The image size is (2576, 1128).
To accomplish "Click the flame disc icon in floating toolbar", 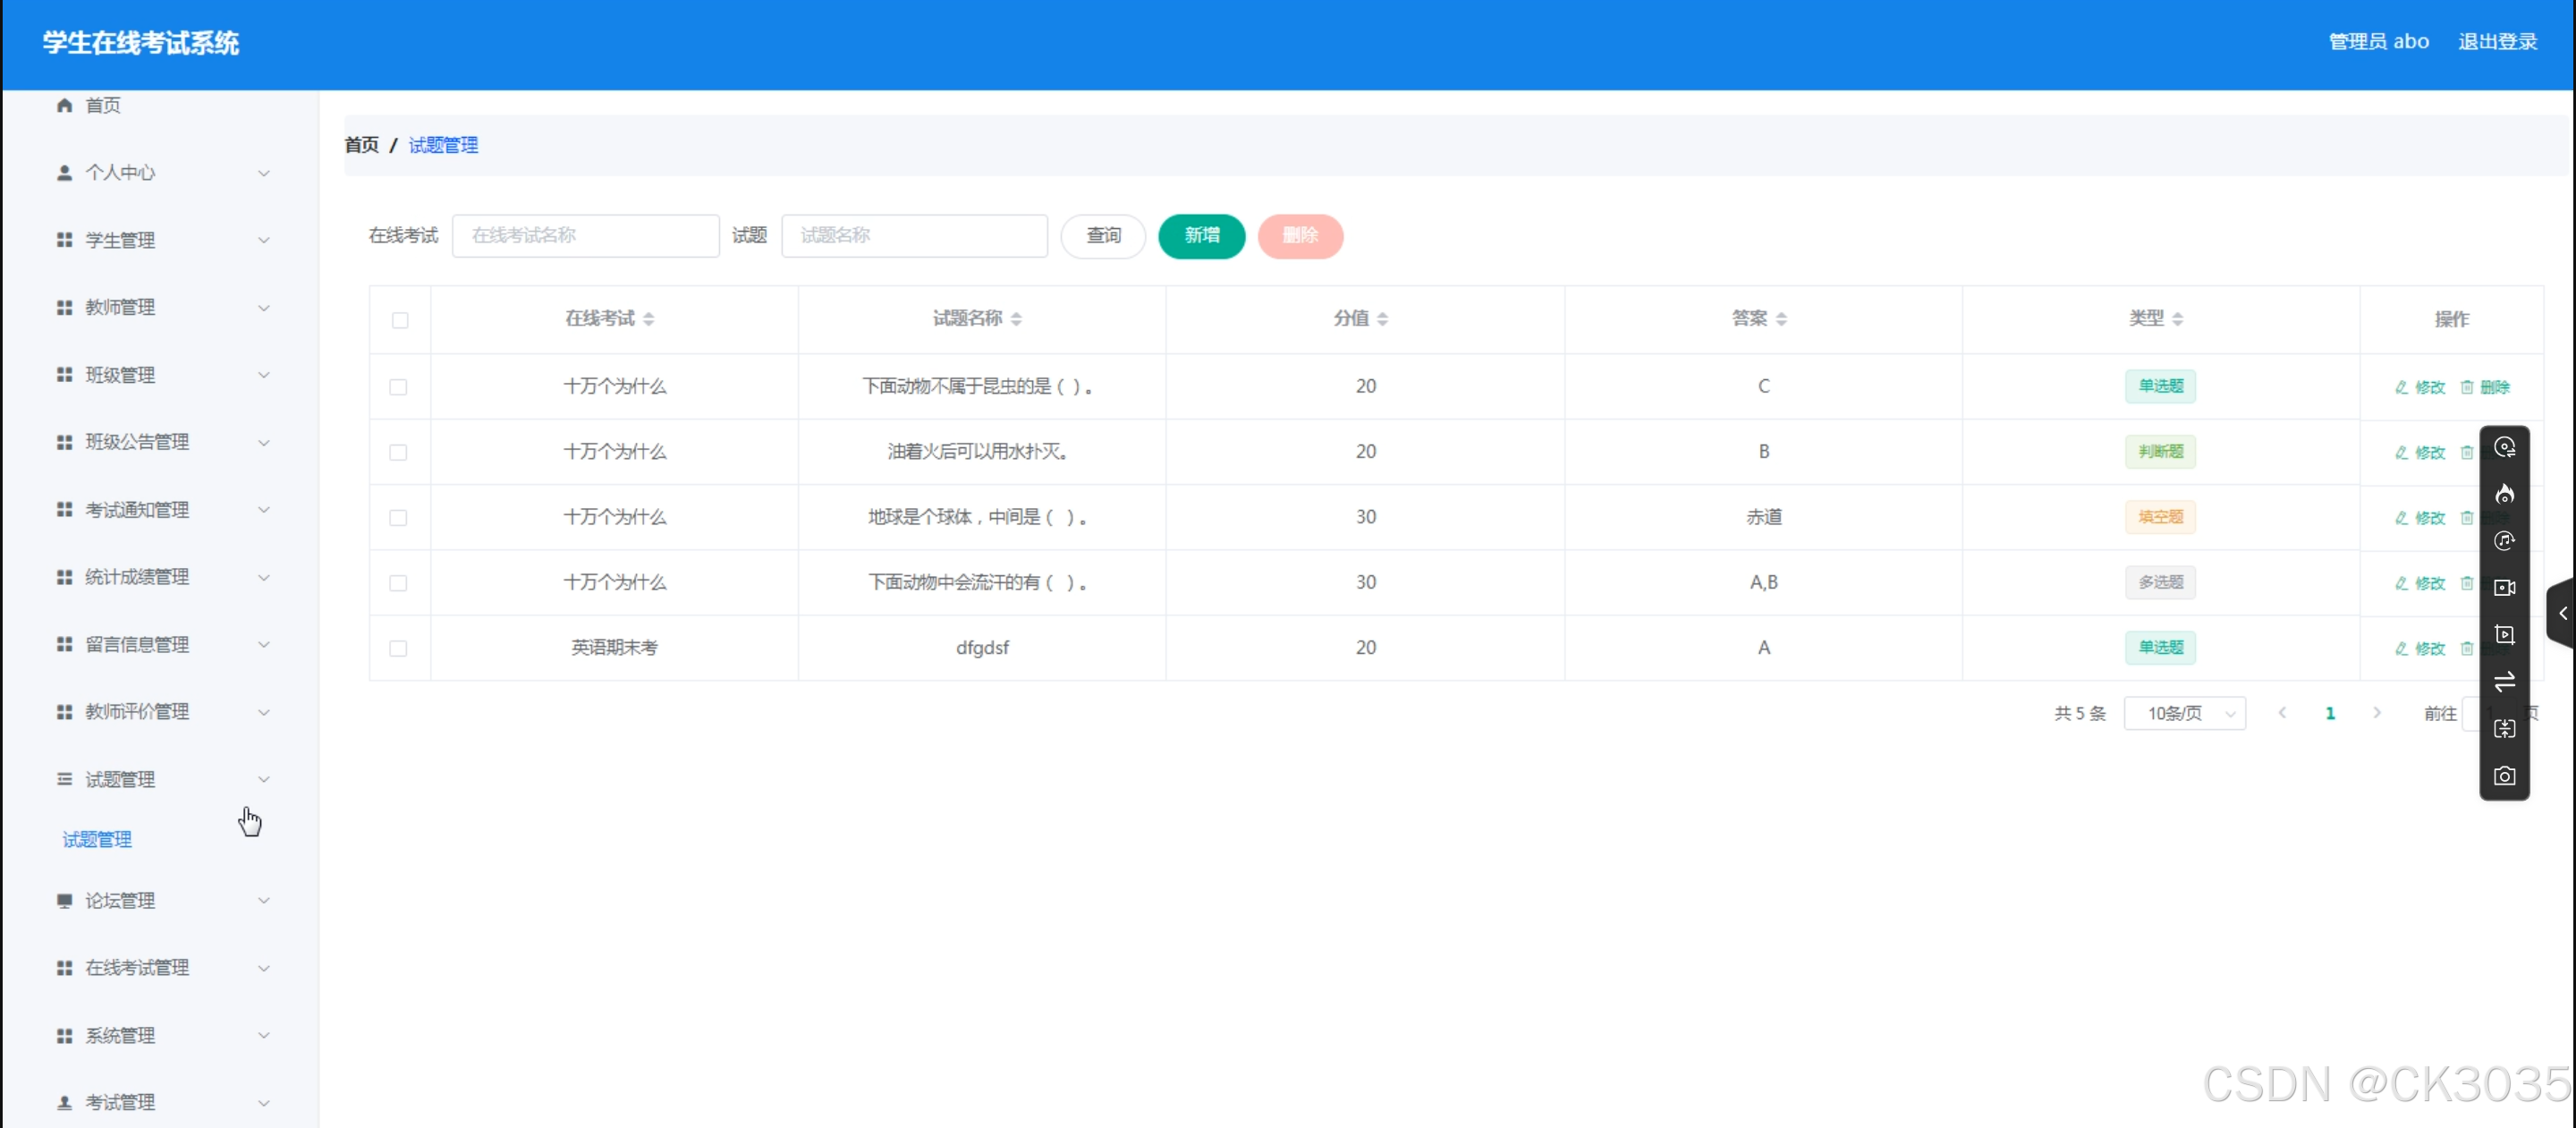I will pos(2504,494).
